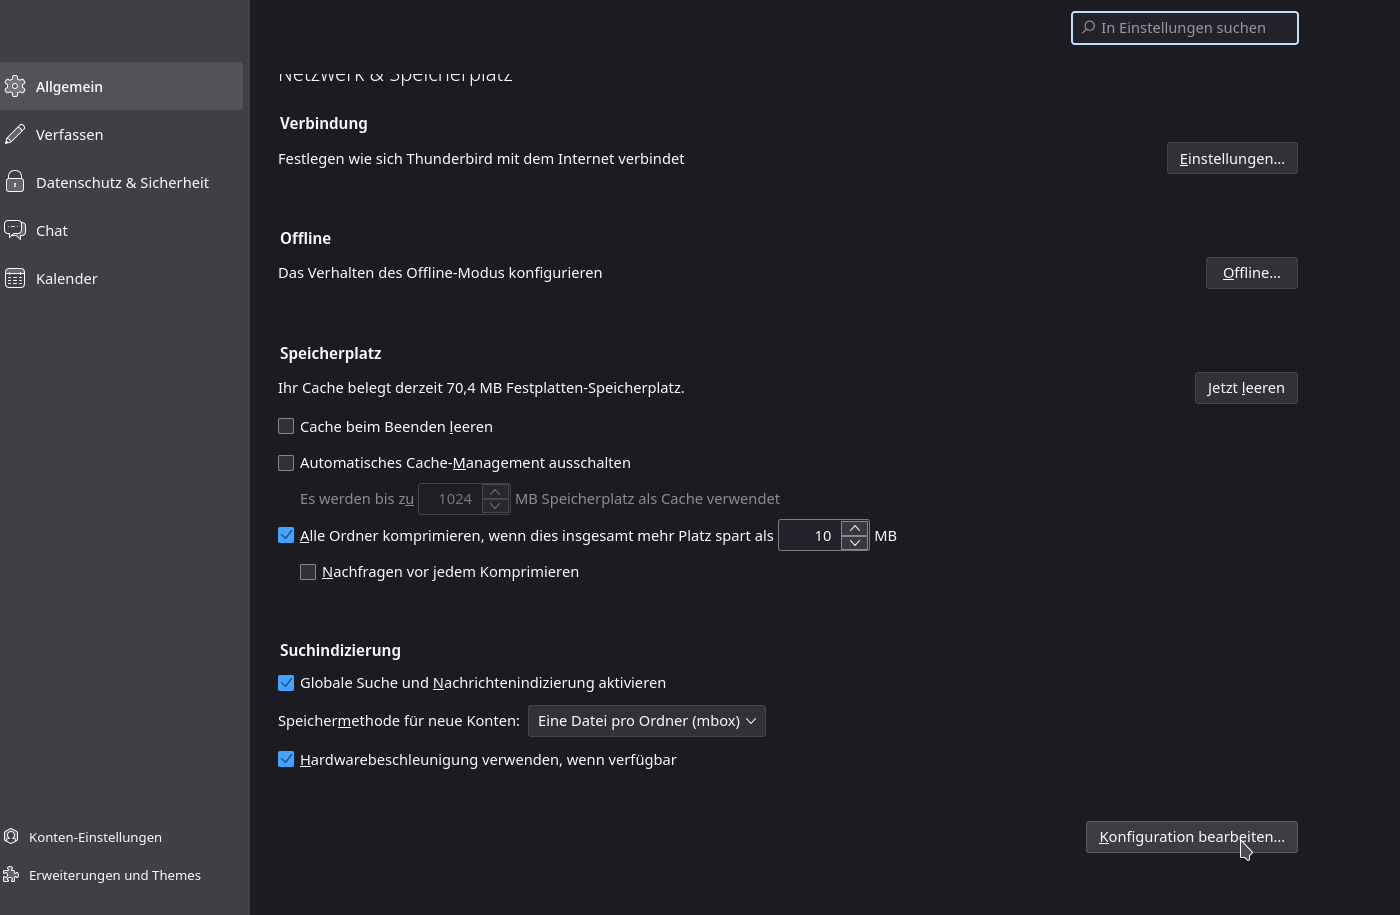Click the magnifier icon in the search field
The height and width of the screenshot is (915, 1400).
point(1088,28)
